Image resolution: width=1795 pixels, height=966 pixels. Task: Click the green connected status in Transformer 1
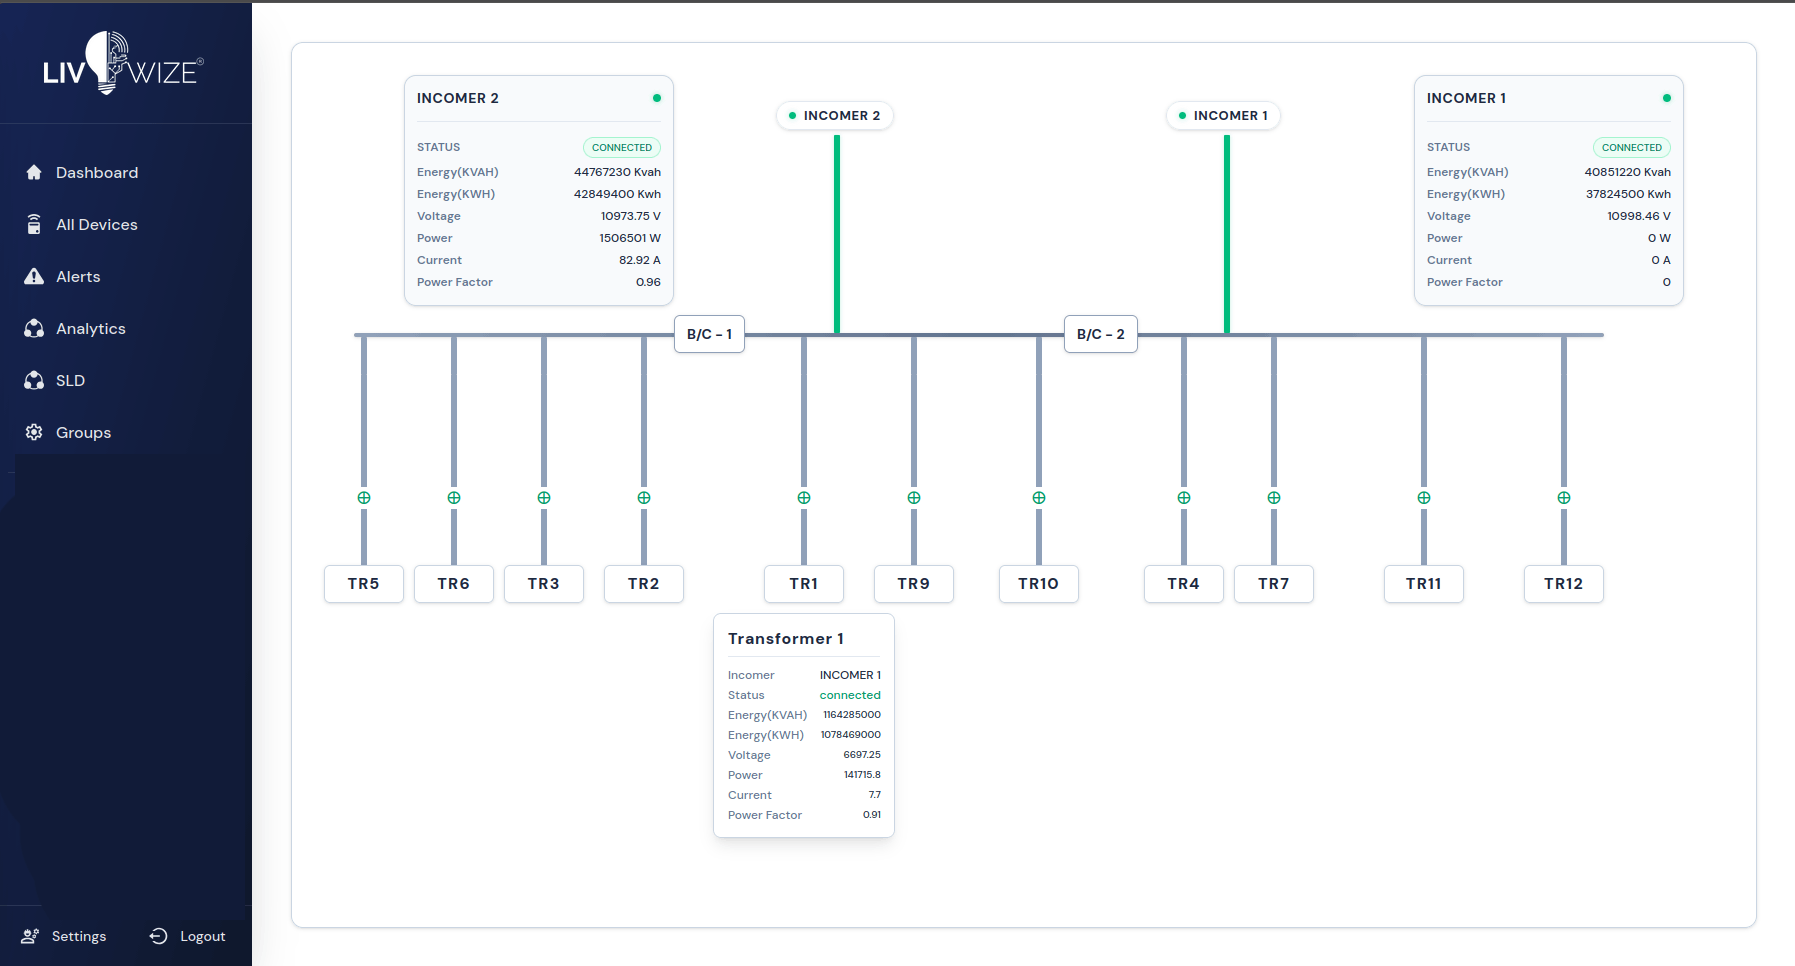point(850,695)
